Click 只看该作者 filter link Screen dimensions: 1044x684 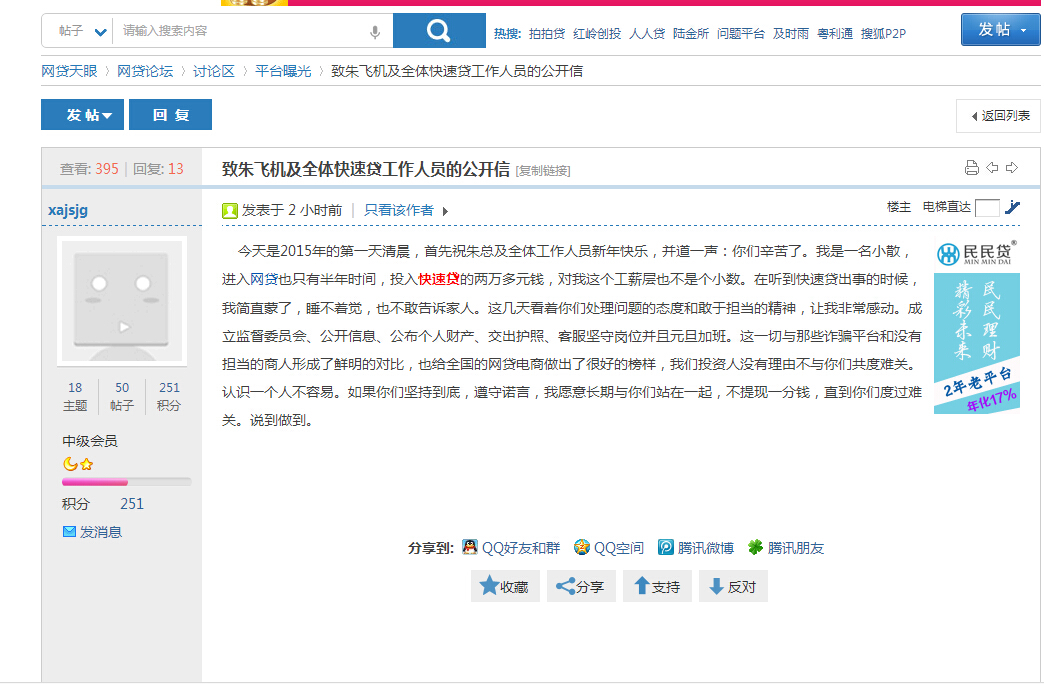tap(399, 210)
